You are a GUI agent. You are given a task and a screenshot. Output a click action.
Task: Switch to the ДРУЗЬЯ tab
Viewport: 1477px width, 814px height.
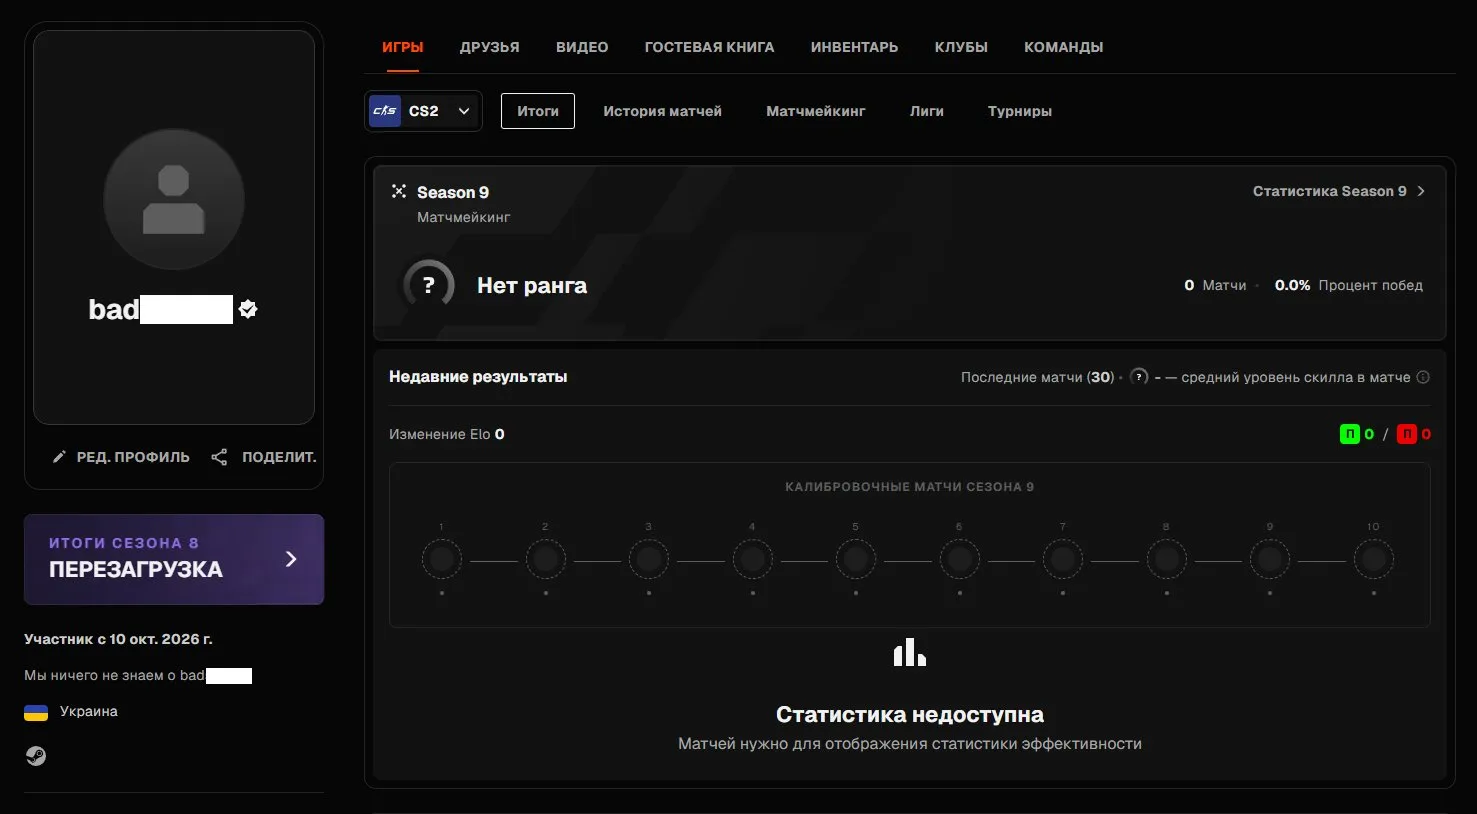pyautogui.click(x=490, y=47)
